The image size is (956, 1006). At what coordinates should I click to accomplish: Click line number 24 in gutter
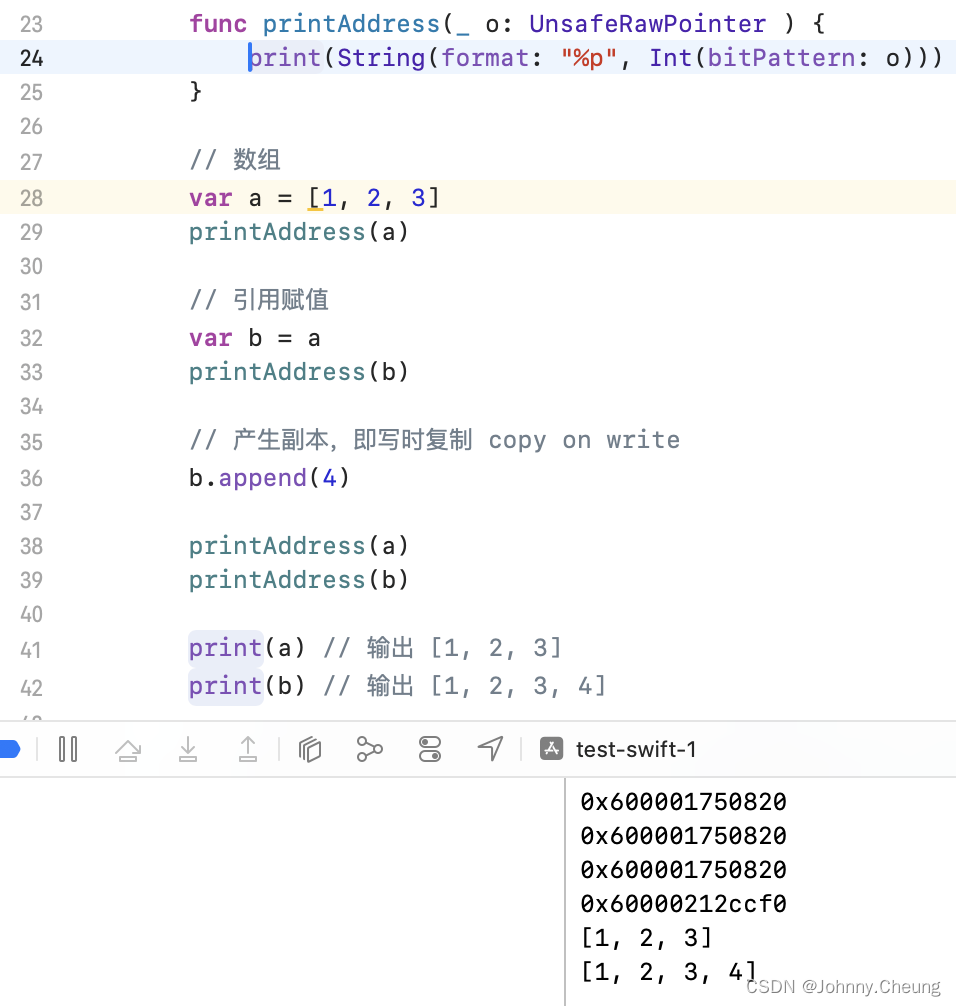[x=31, y=58]
